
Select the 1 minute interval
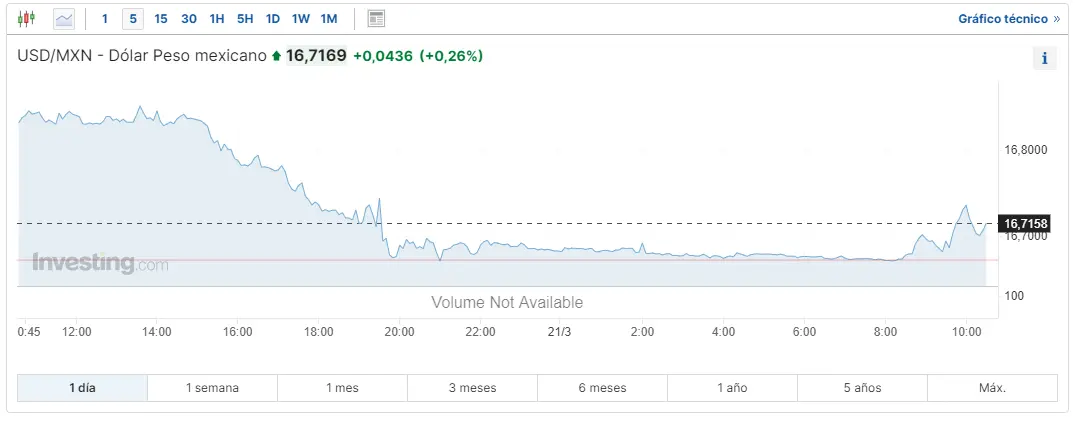click(104, 19)
